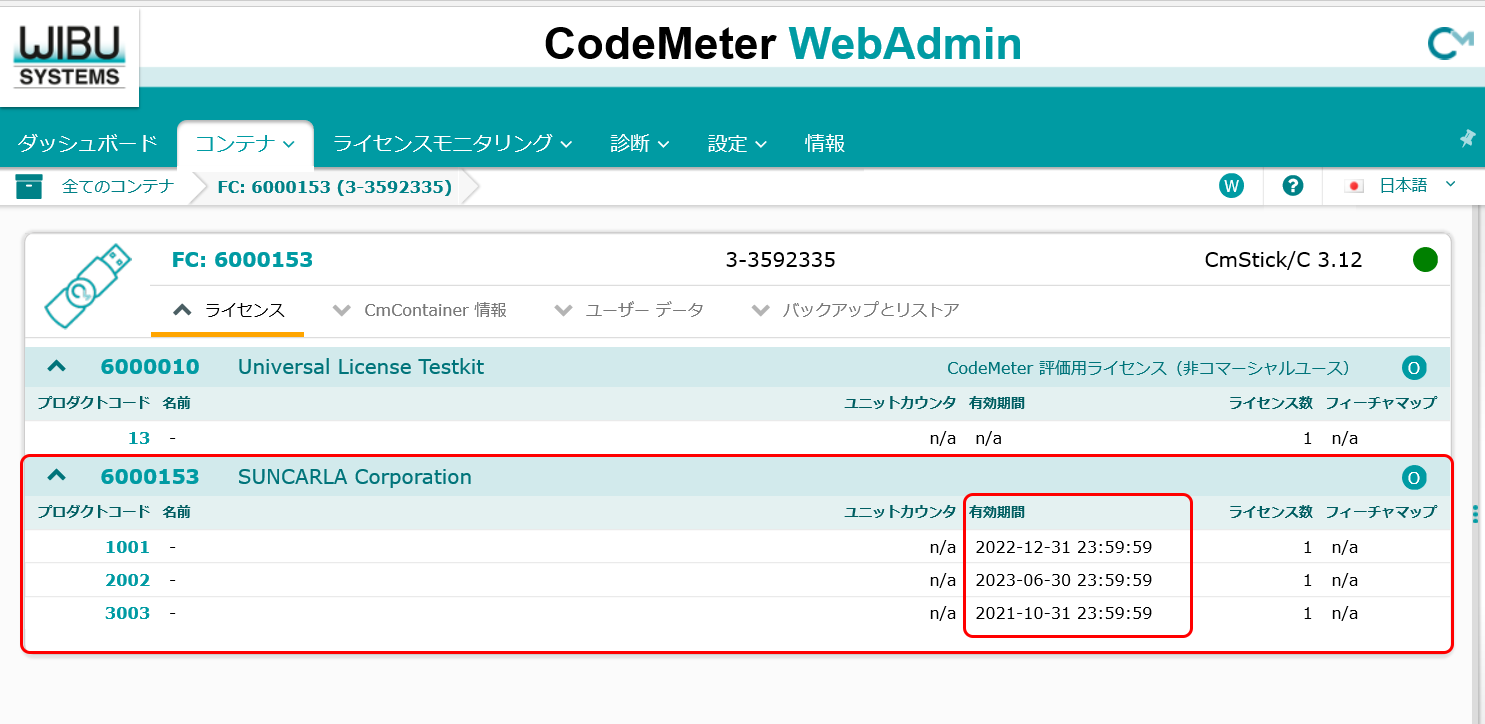
Task: Click the CmStick USB dongle image
Action: click(86, 286)
